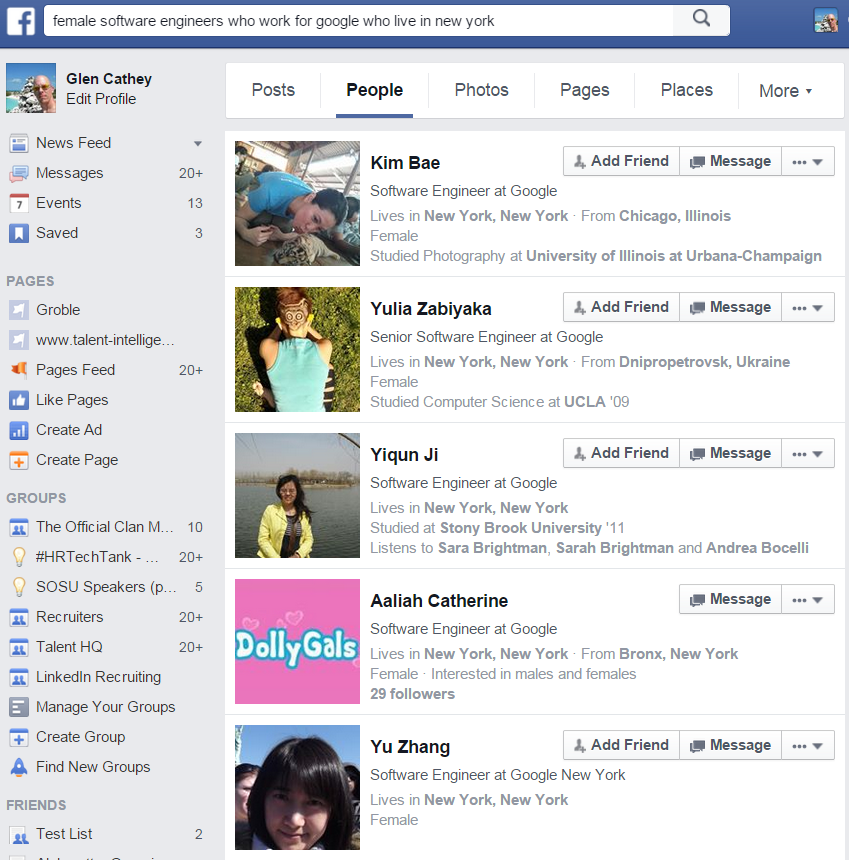Open options dropdown for Kim Bae

pos(807,161)
